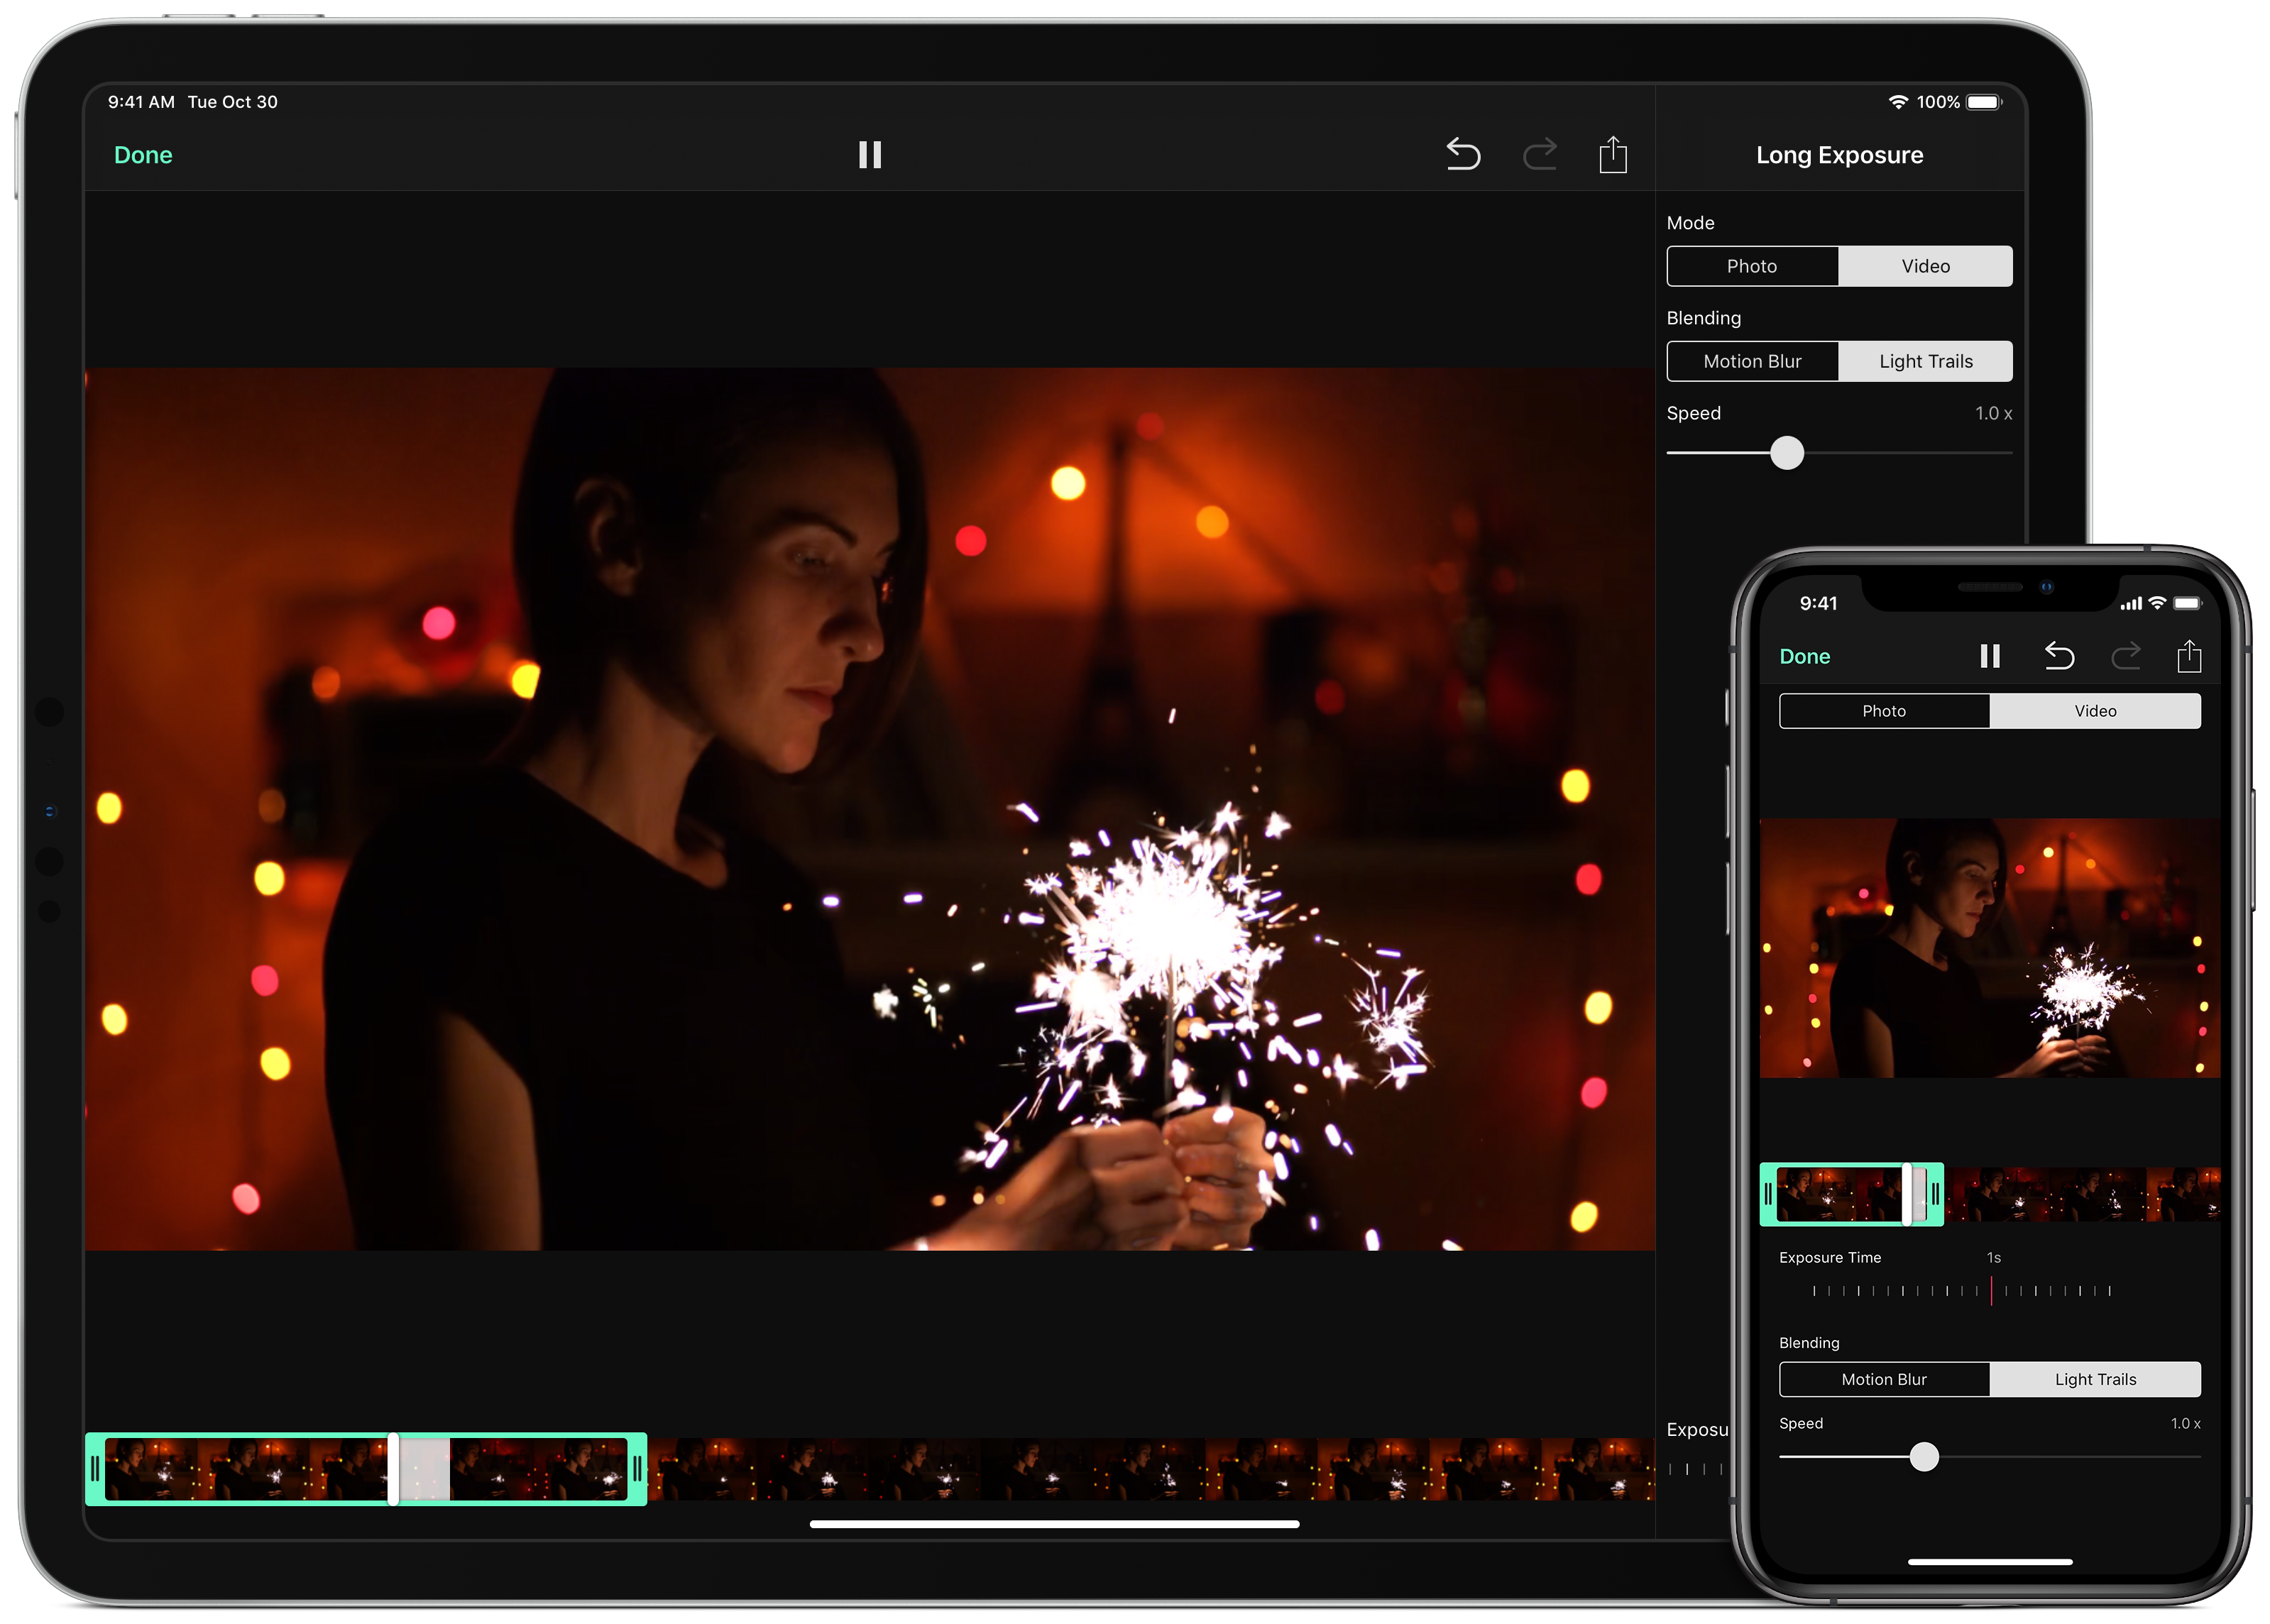This screenshot has width=2270, height=1624.
Task: Choose Motion Blur on the iPhone
Action: coord(1884,1379)
